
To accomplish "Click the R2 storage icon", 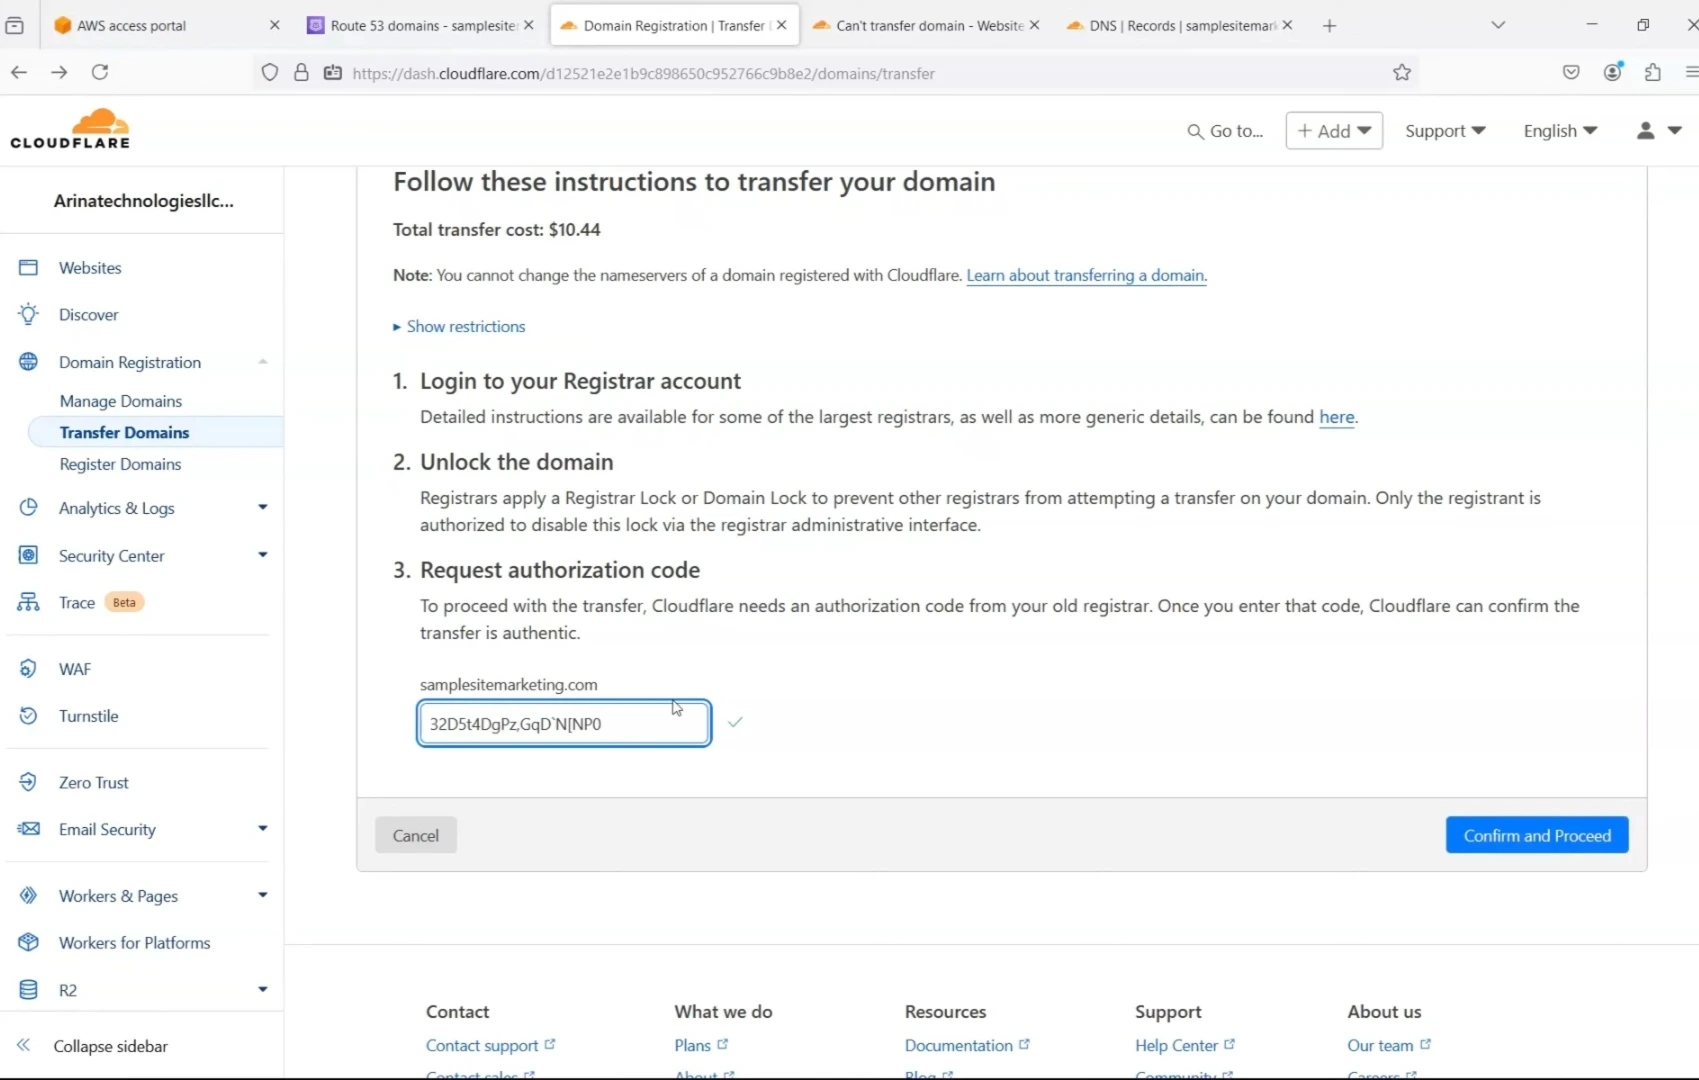I will point(29,990).
